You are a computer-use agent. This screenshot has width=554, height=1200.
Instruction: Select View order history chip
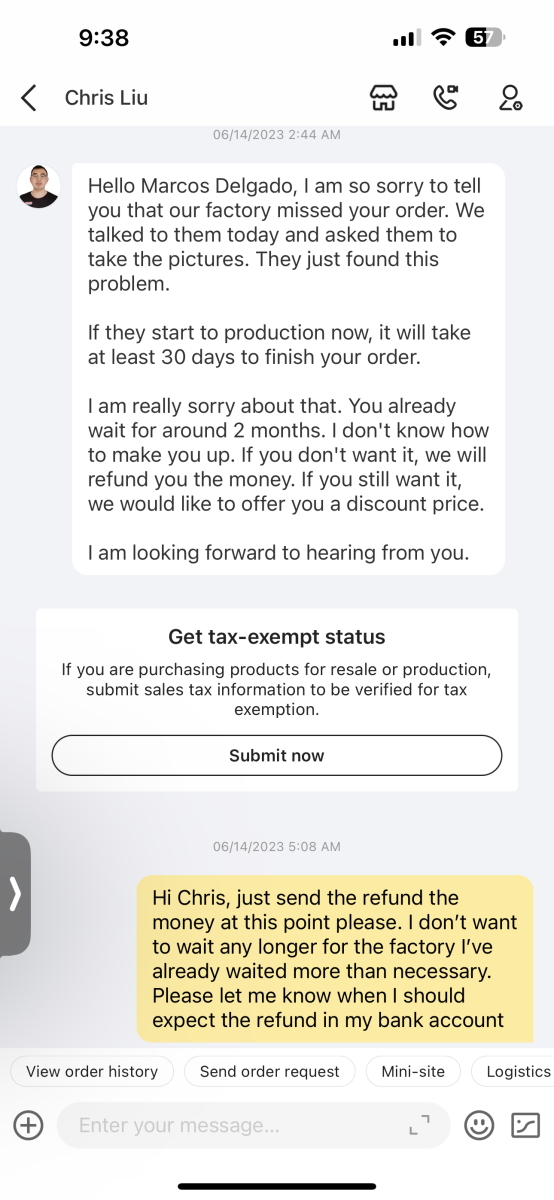coord(92,1071)
